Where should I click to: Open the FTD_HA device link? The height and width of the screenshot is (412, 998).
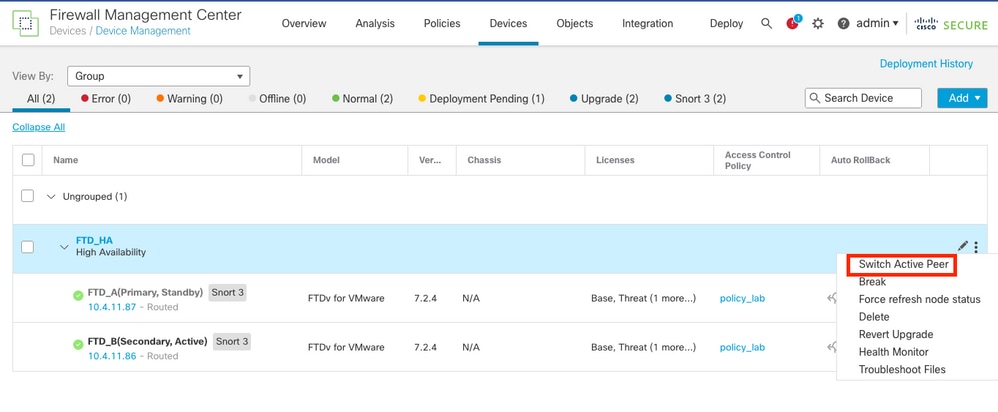(x=94, y=240)
